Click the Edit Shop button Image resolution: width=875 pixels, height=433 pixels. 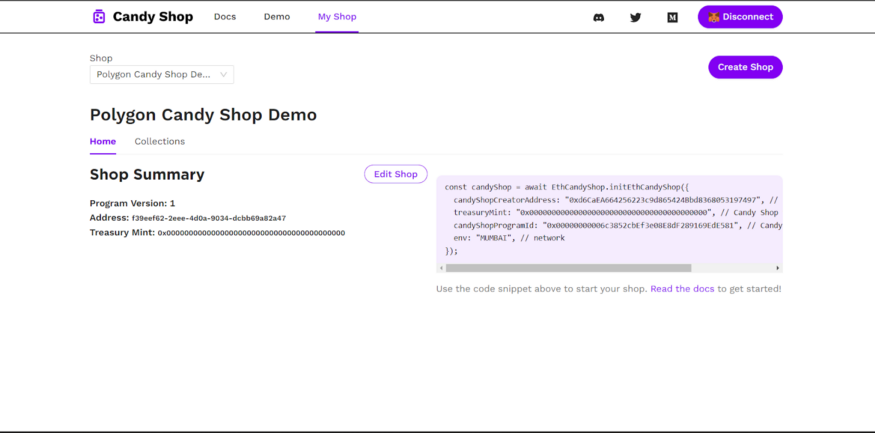pos(396,174)
